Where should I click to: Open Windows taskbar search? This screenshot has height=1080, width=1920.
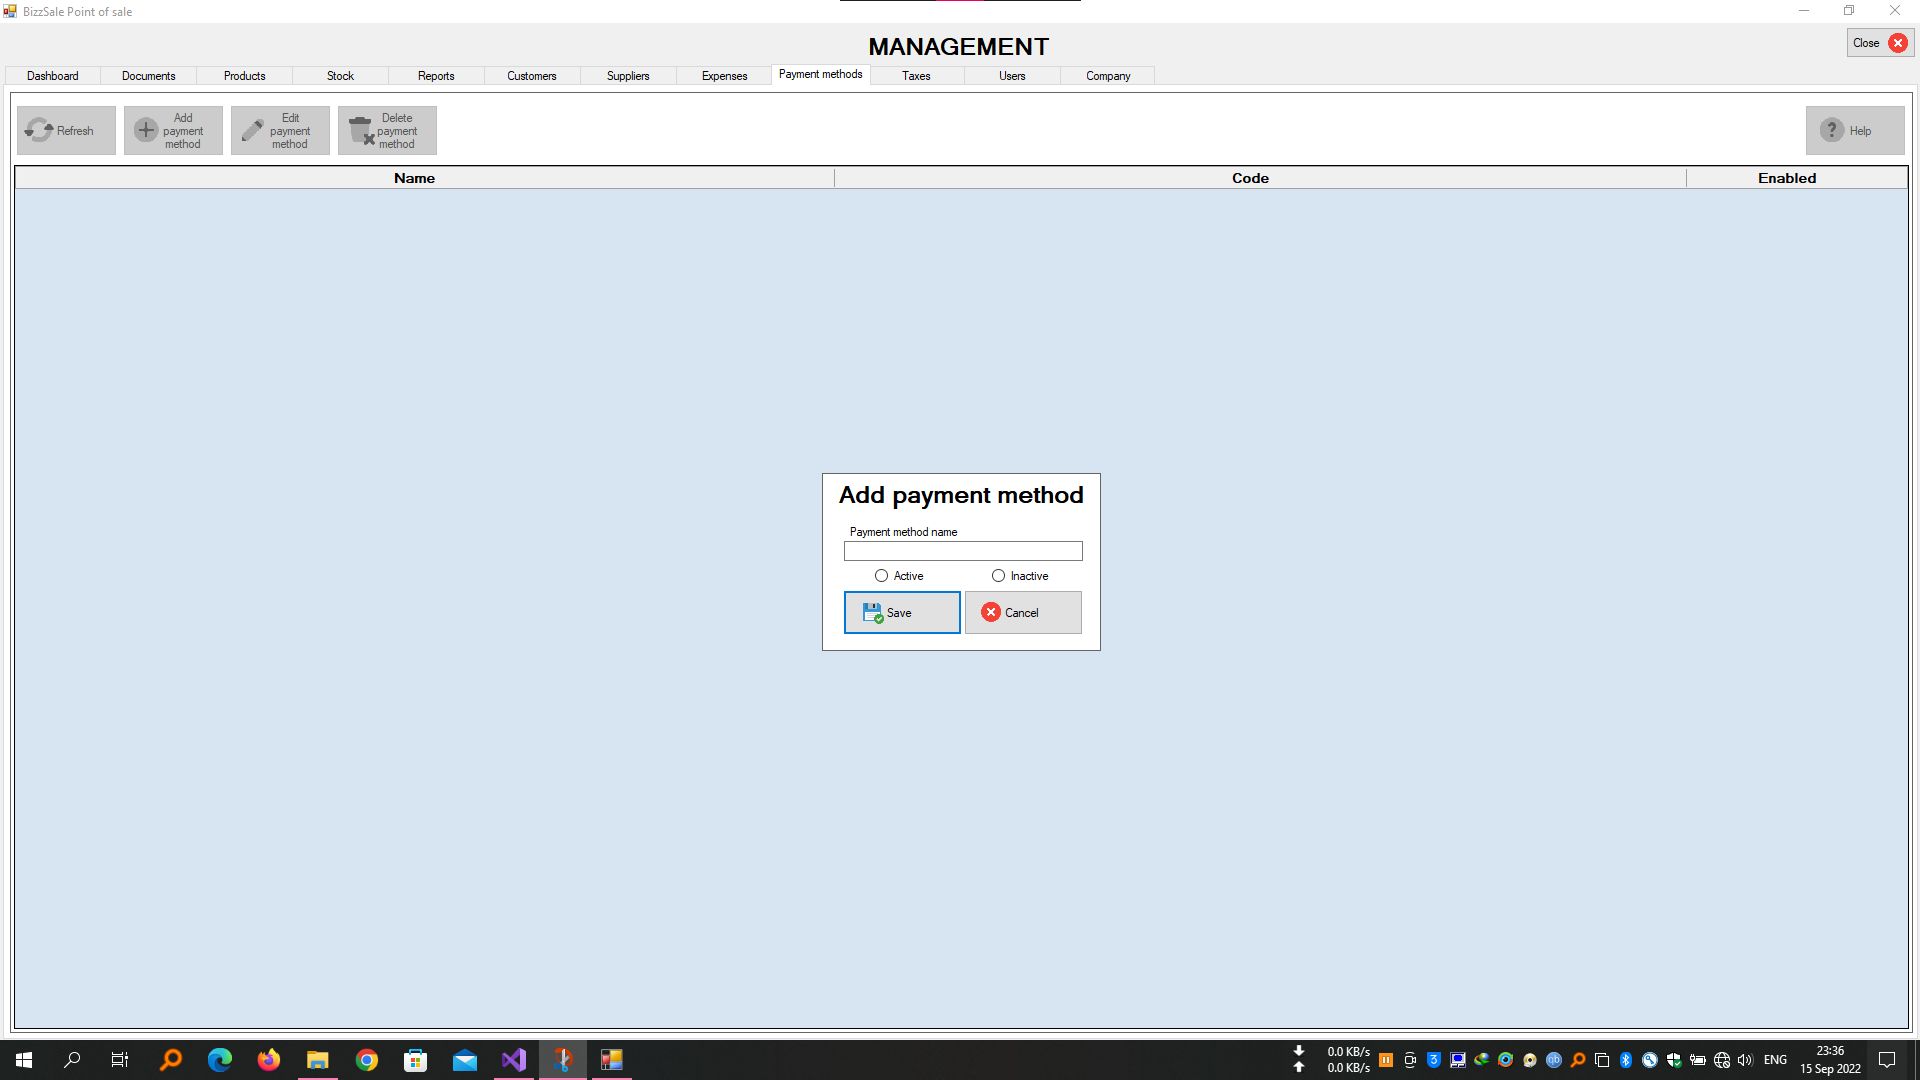(72, 1060)
